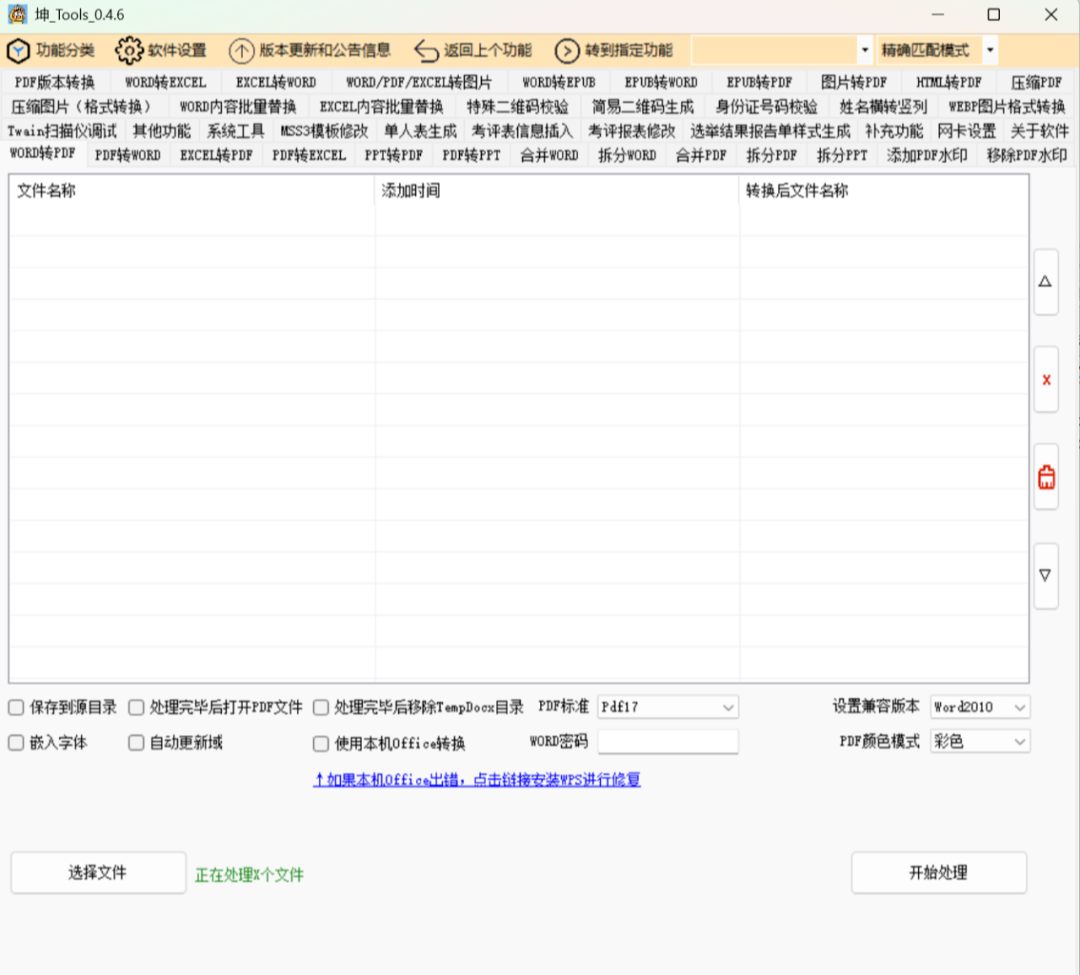Remove selected file with red X button
Viewport: 1080px width, 975px height.
coord(1046,379)
